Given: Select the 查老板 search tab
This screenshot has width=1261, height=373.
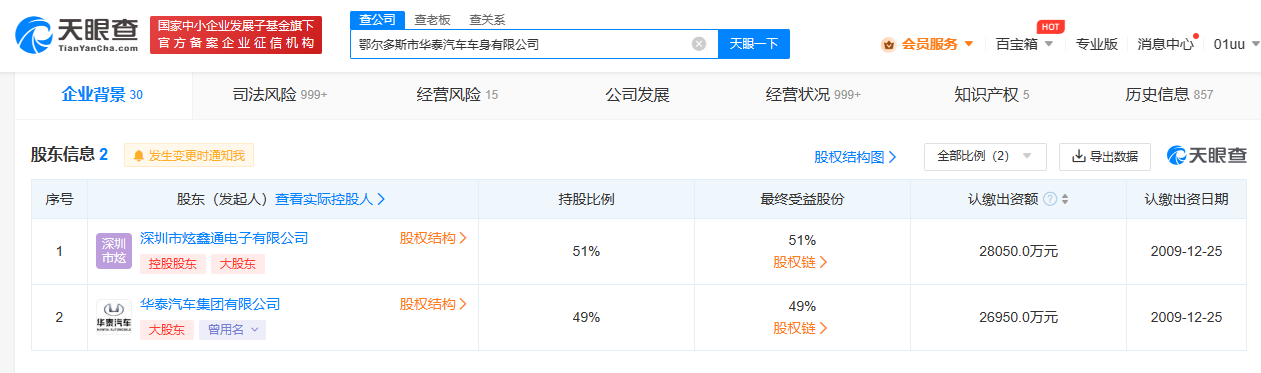Looking at the screenshot, I should coord(432,19).
